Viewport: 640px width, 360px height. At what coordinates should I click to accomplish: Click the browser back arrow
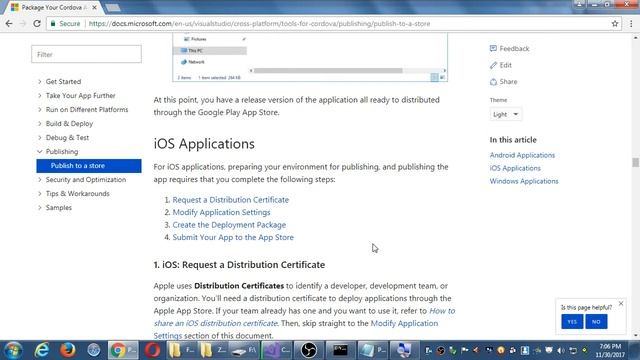pos(9,24)
